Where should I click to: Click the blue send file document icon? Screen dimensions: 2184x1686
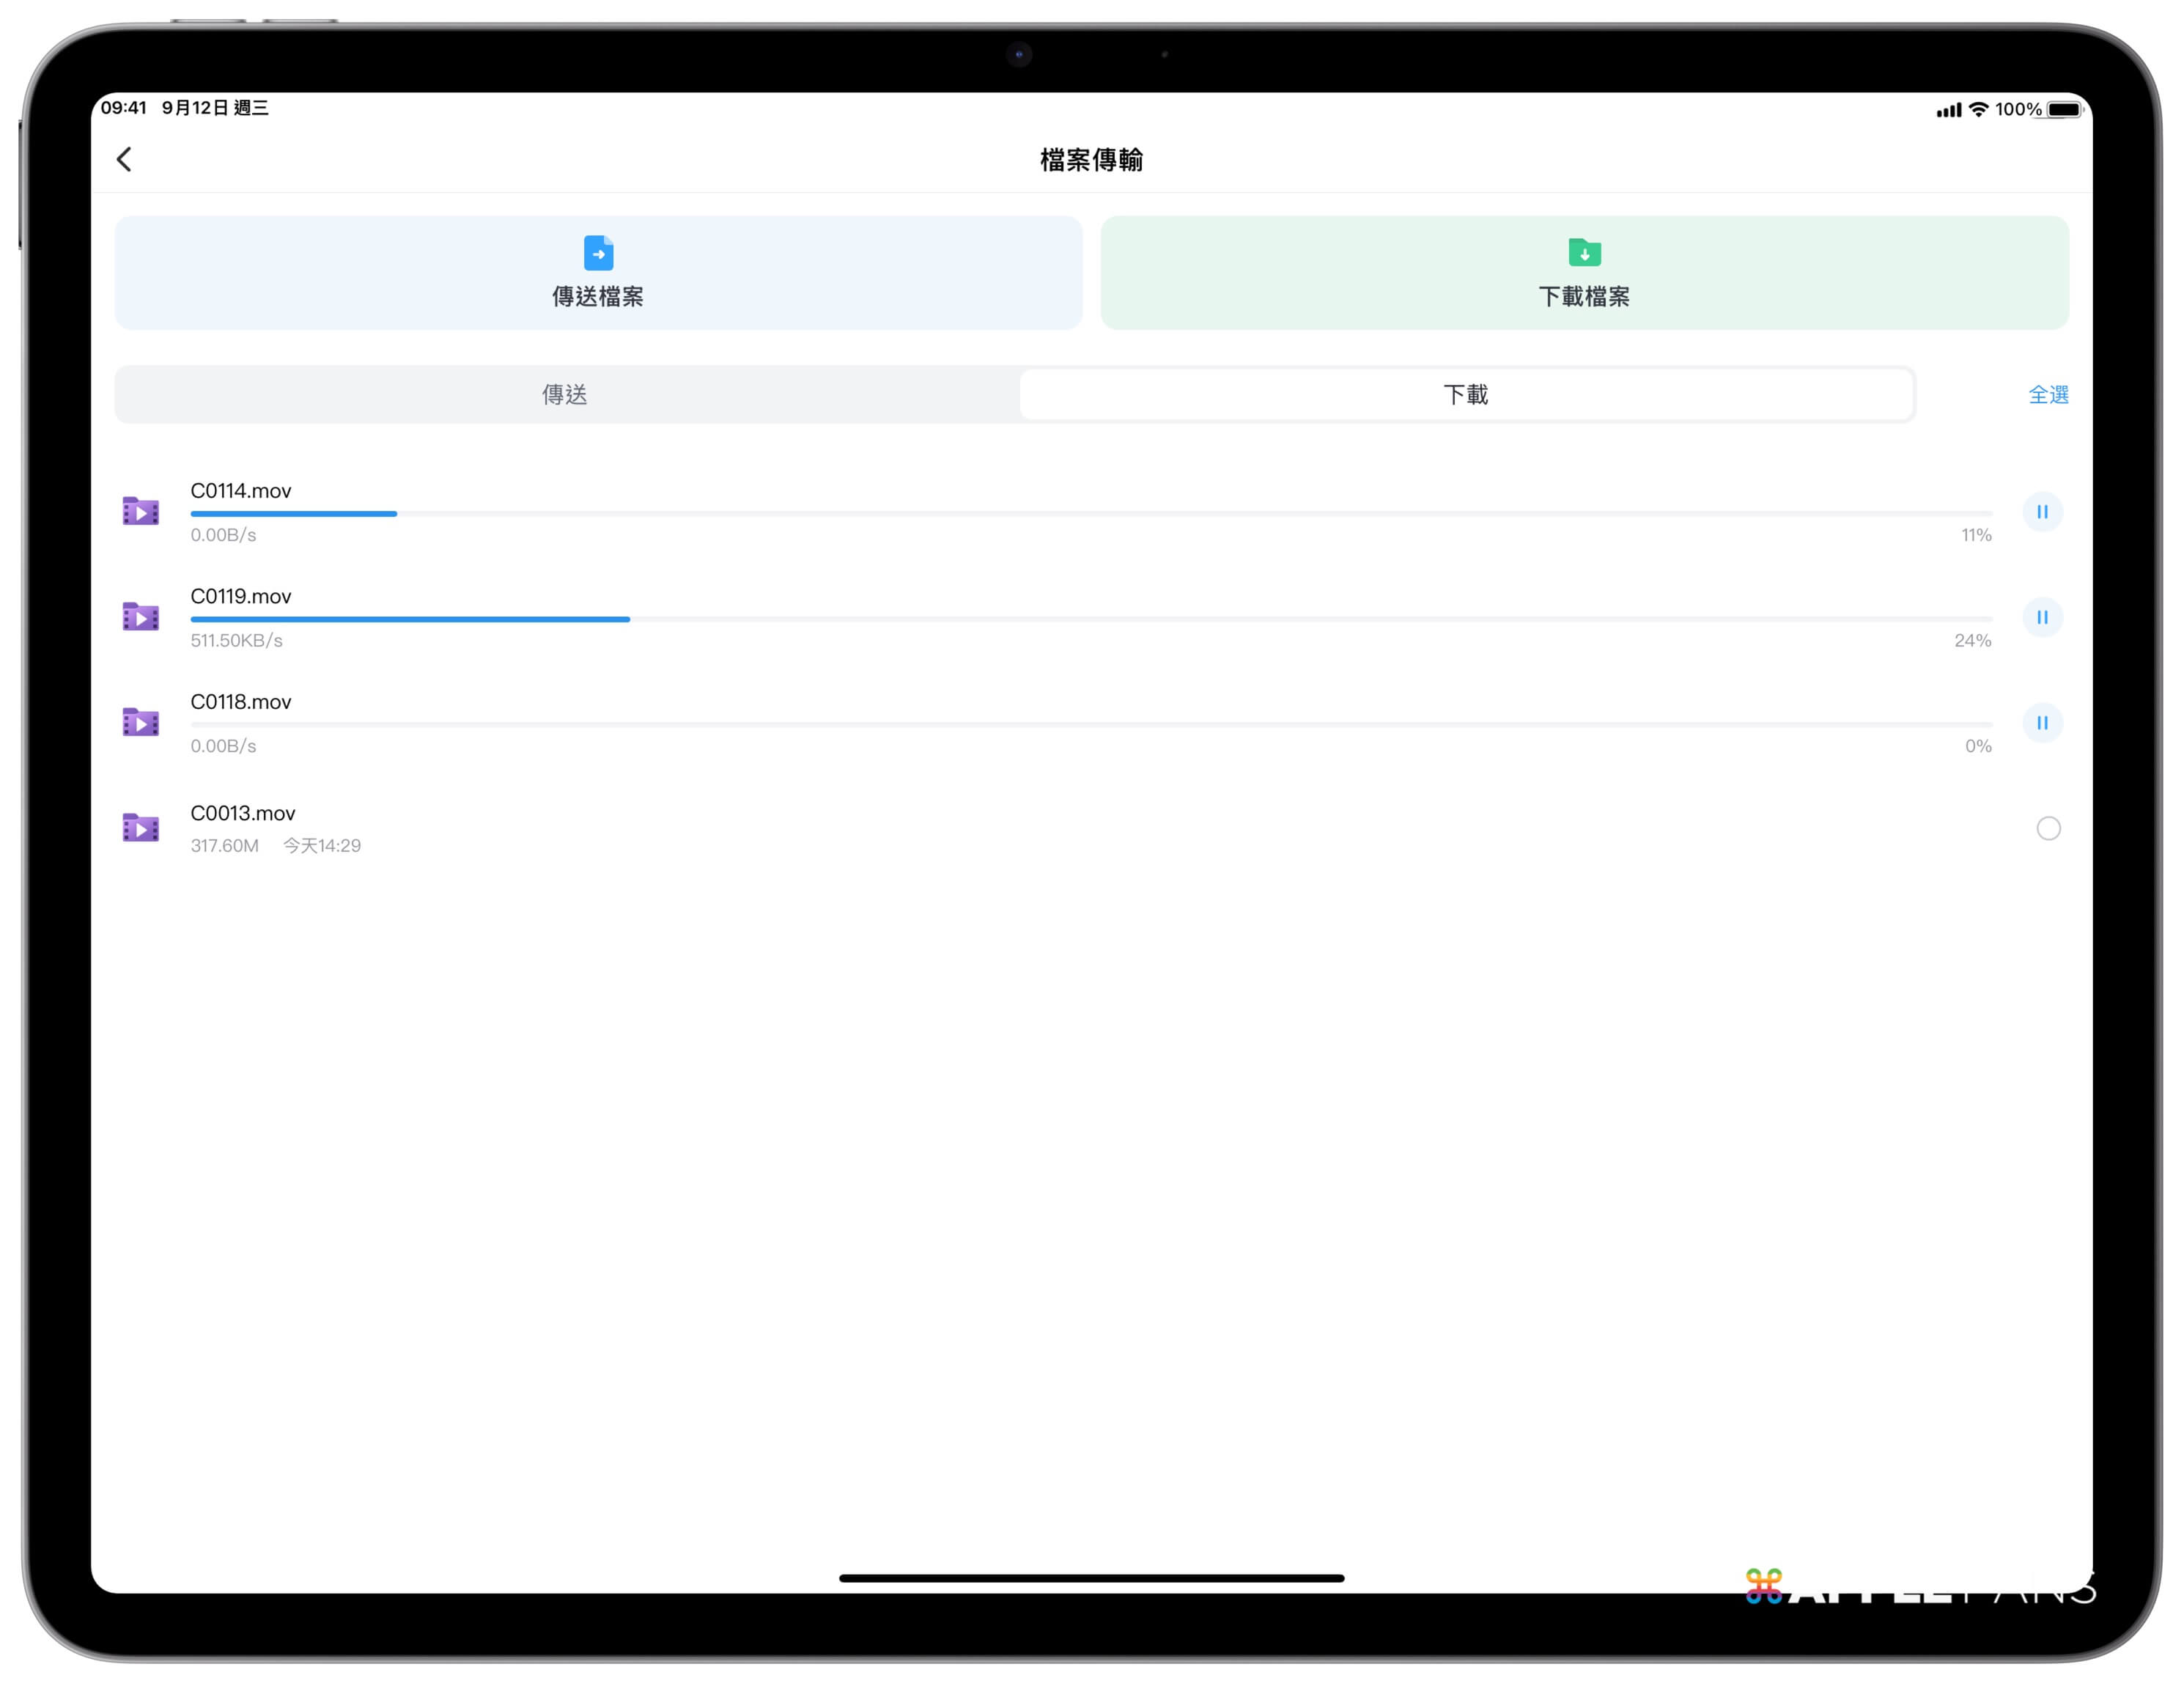point(598,253)
